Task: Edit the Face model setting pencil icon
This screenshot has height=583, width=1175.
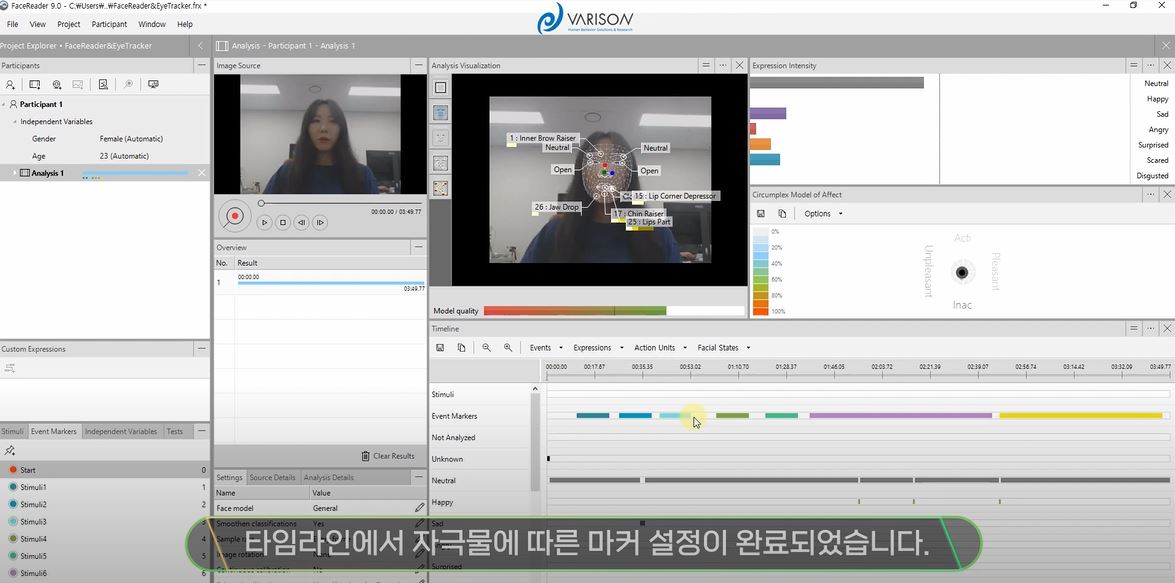Action: [420, 508]
